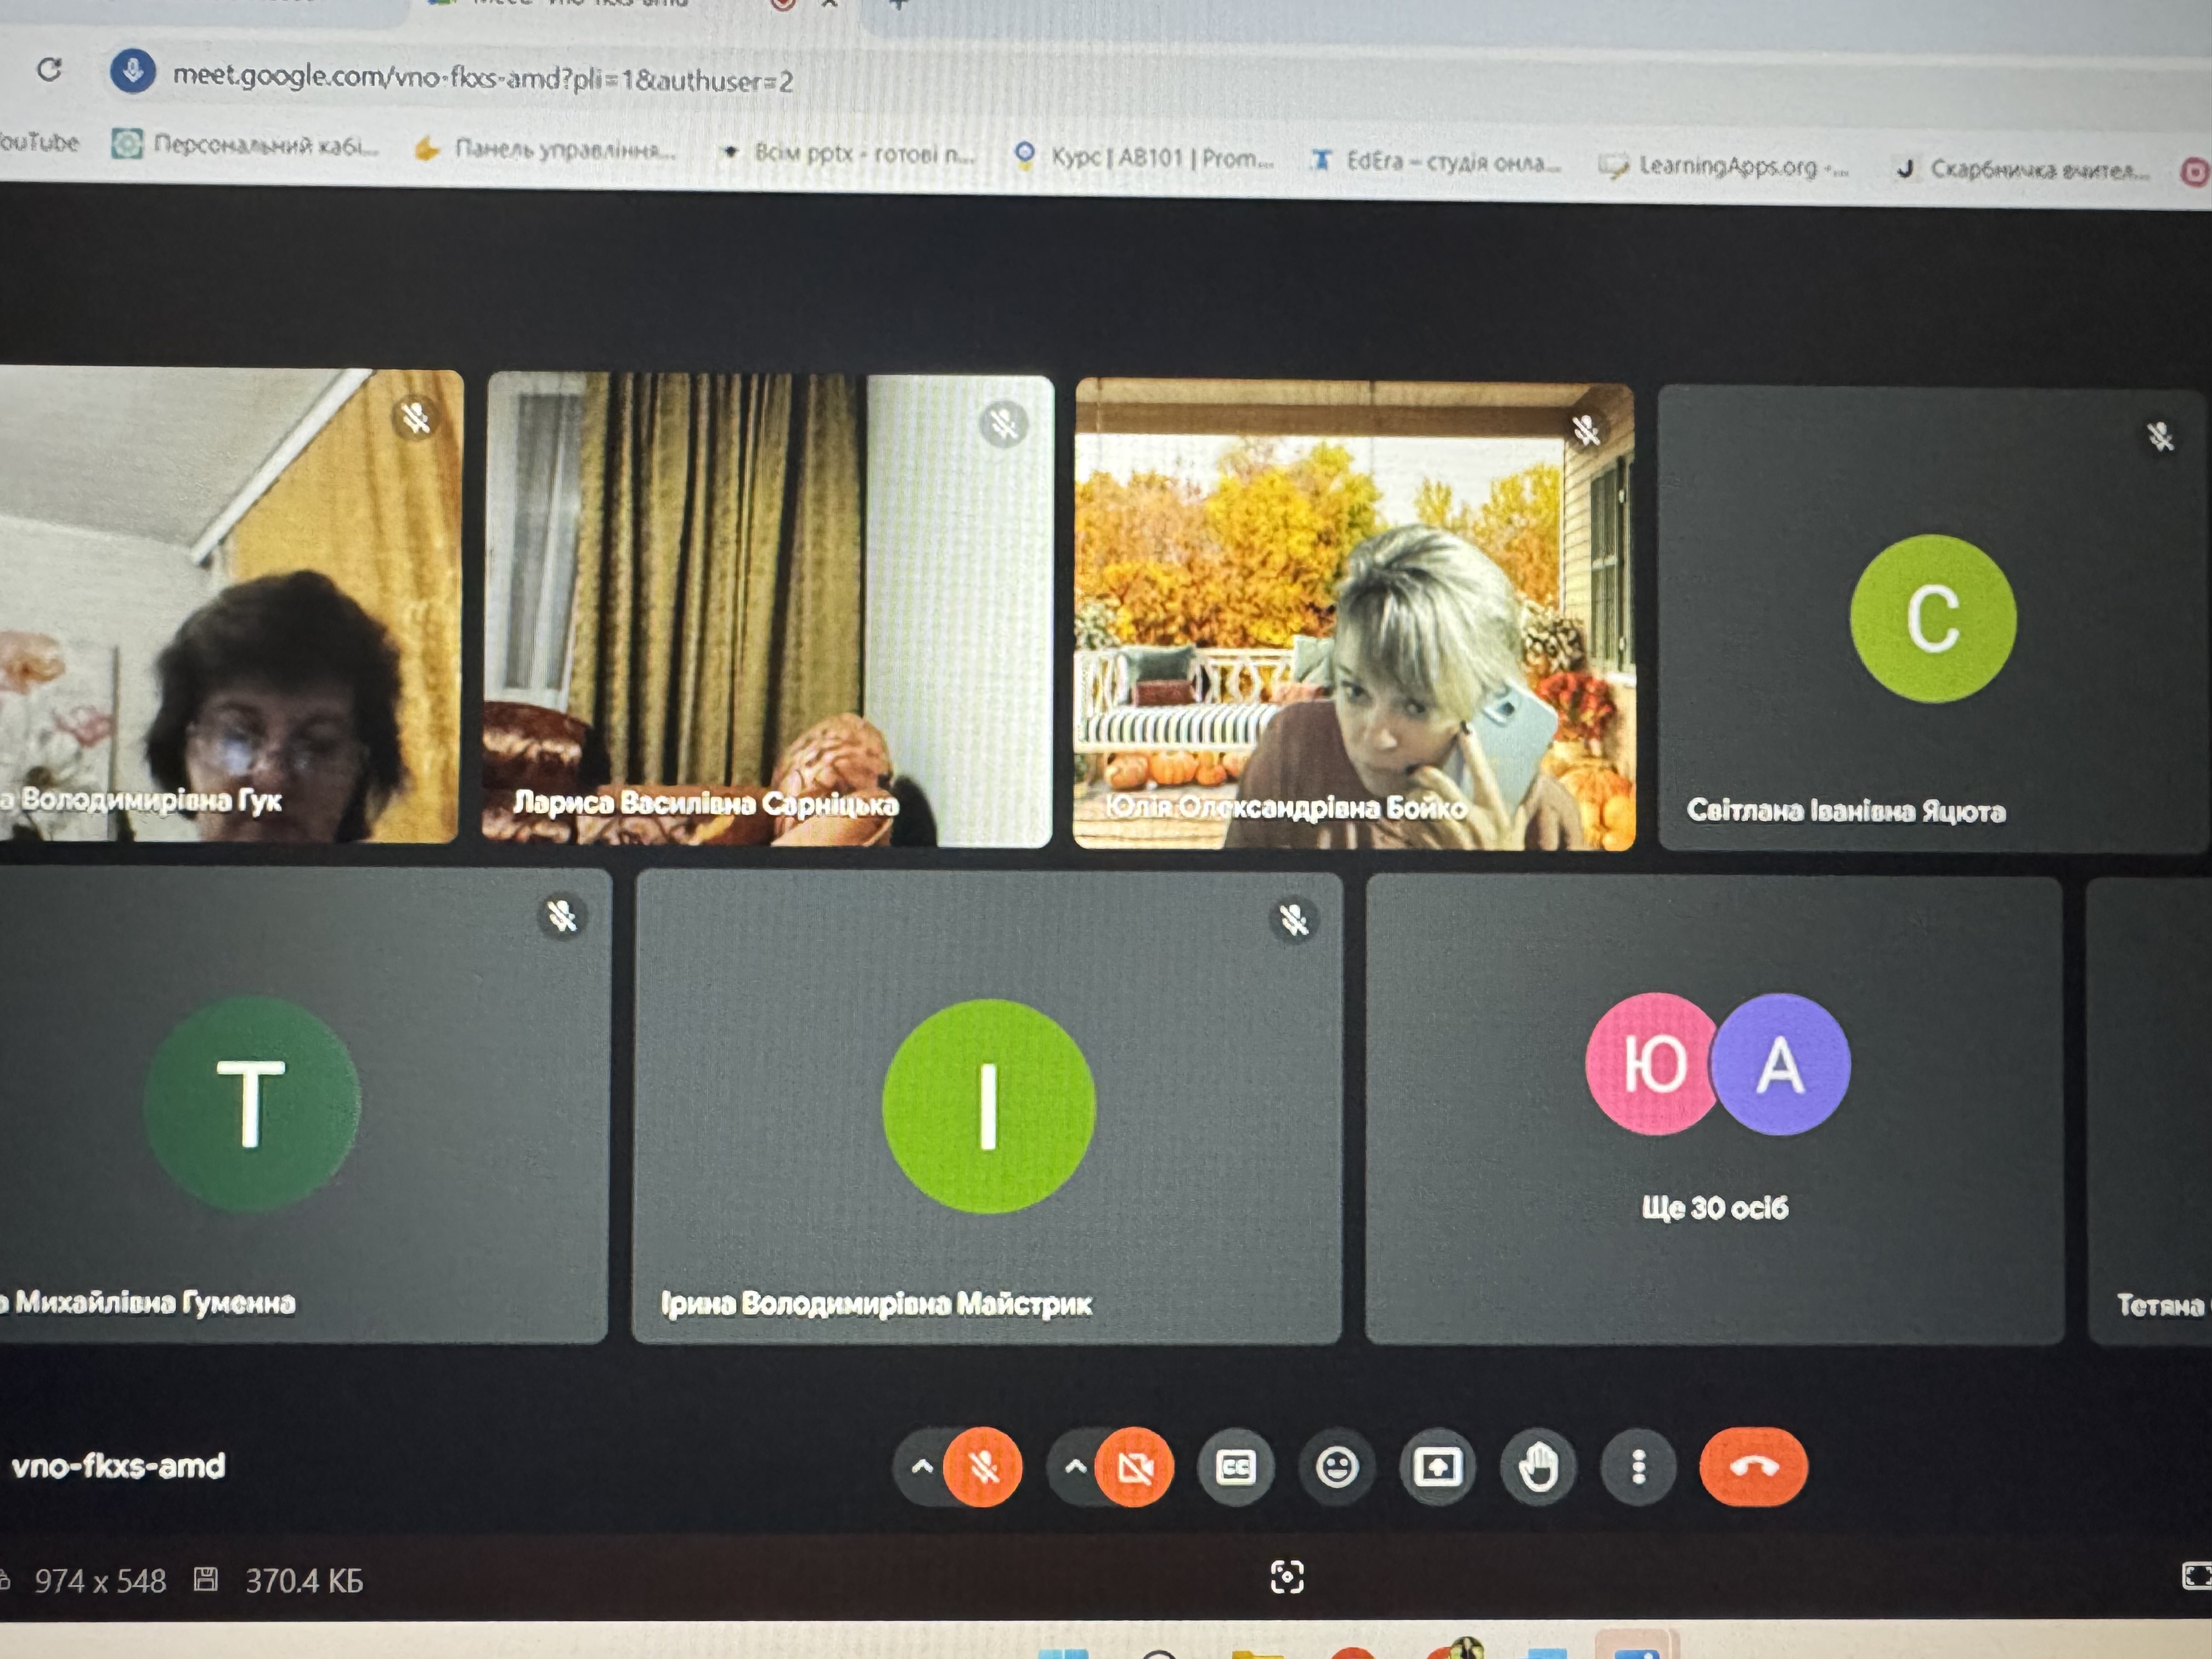Click the green T avatar of Михайлівна Гуменна
The width and height of the screenshot is (2212, 1659).
250,1104
